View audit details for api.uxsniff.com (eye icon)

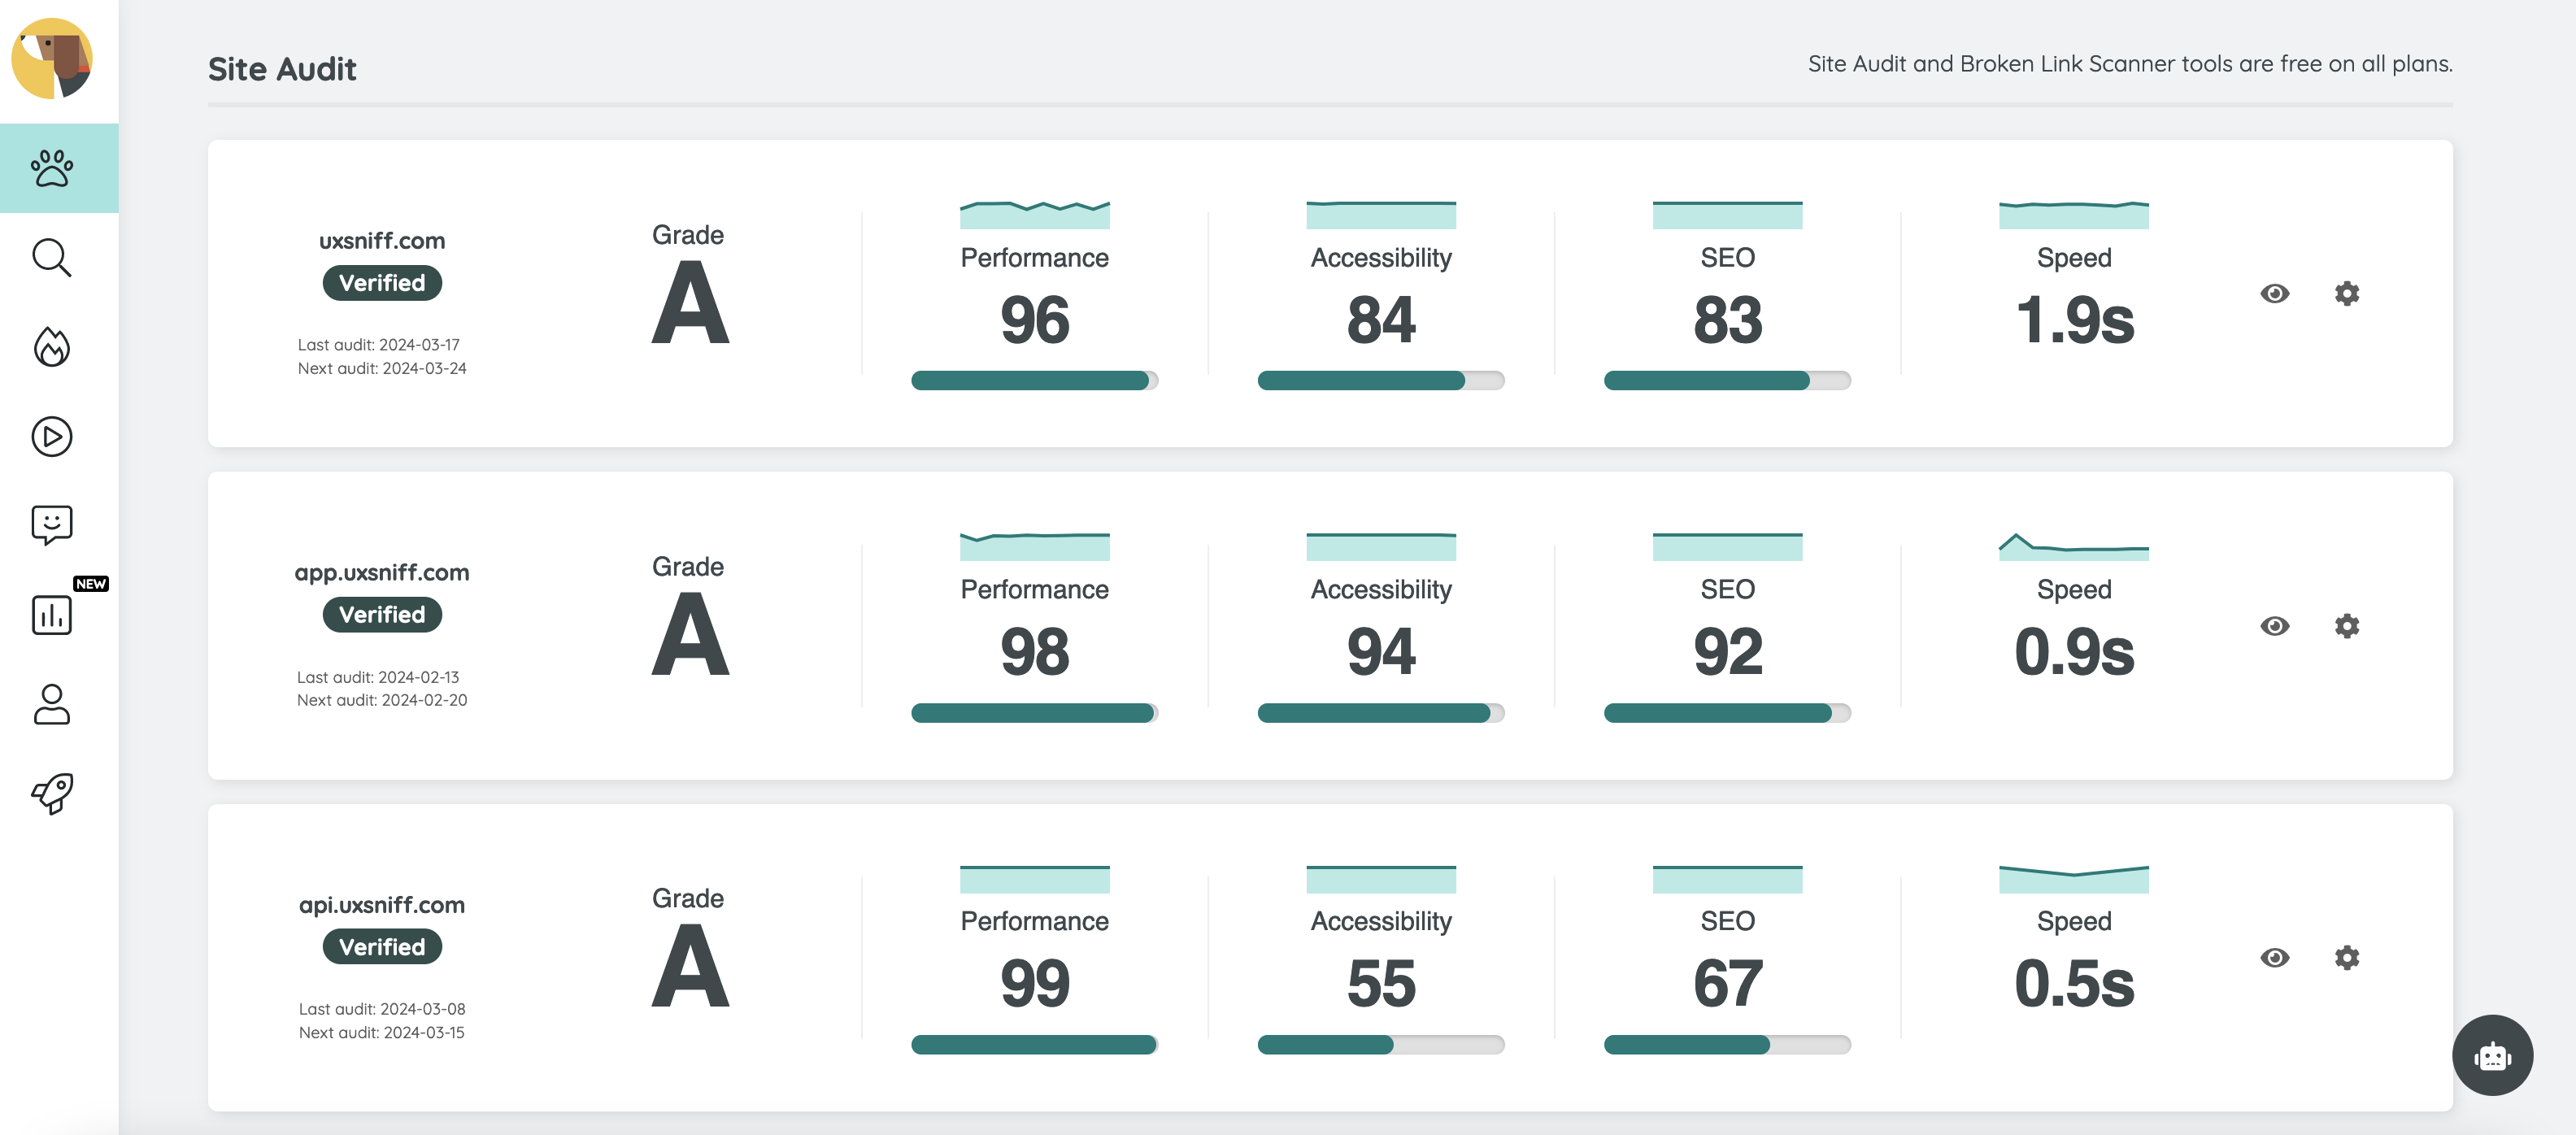(2274, 958)
